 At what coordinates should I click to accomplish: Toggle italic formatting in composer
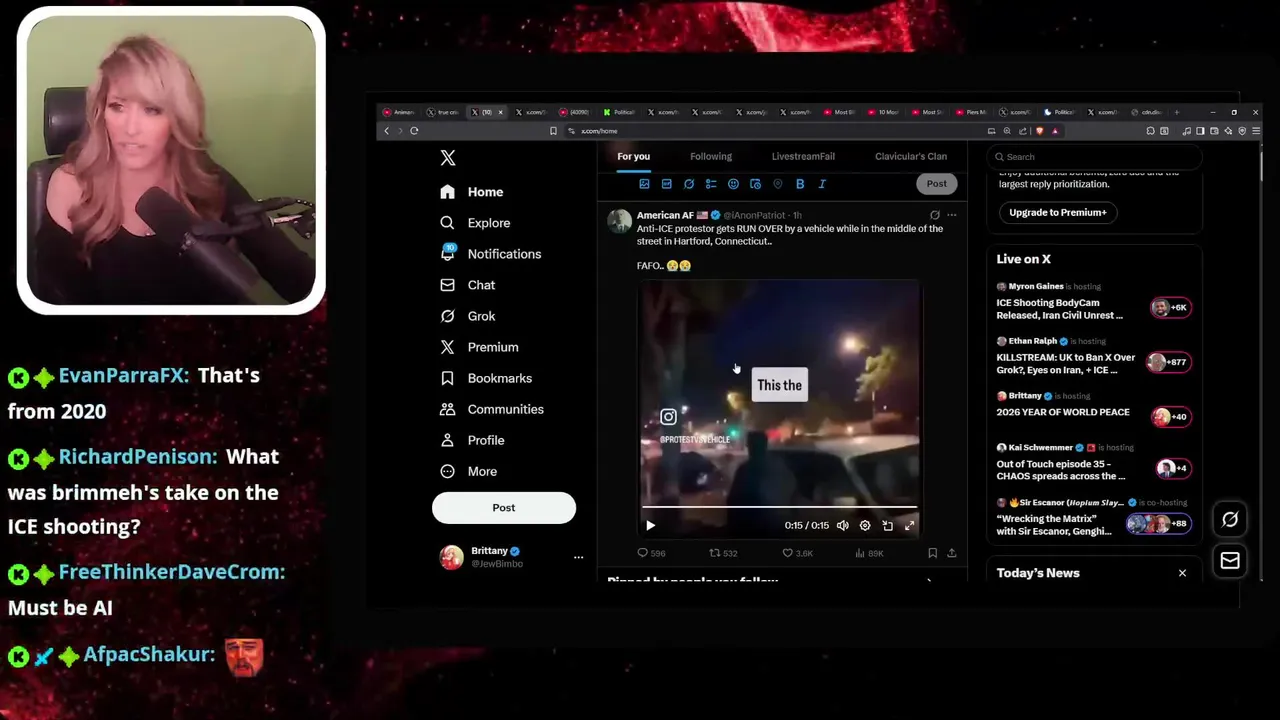[x=822, y=184]
